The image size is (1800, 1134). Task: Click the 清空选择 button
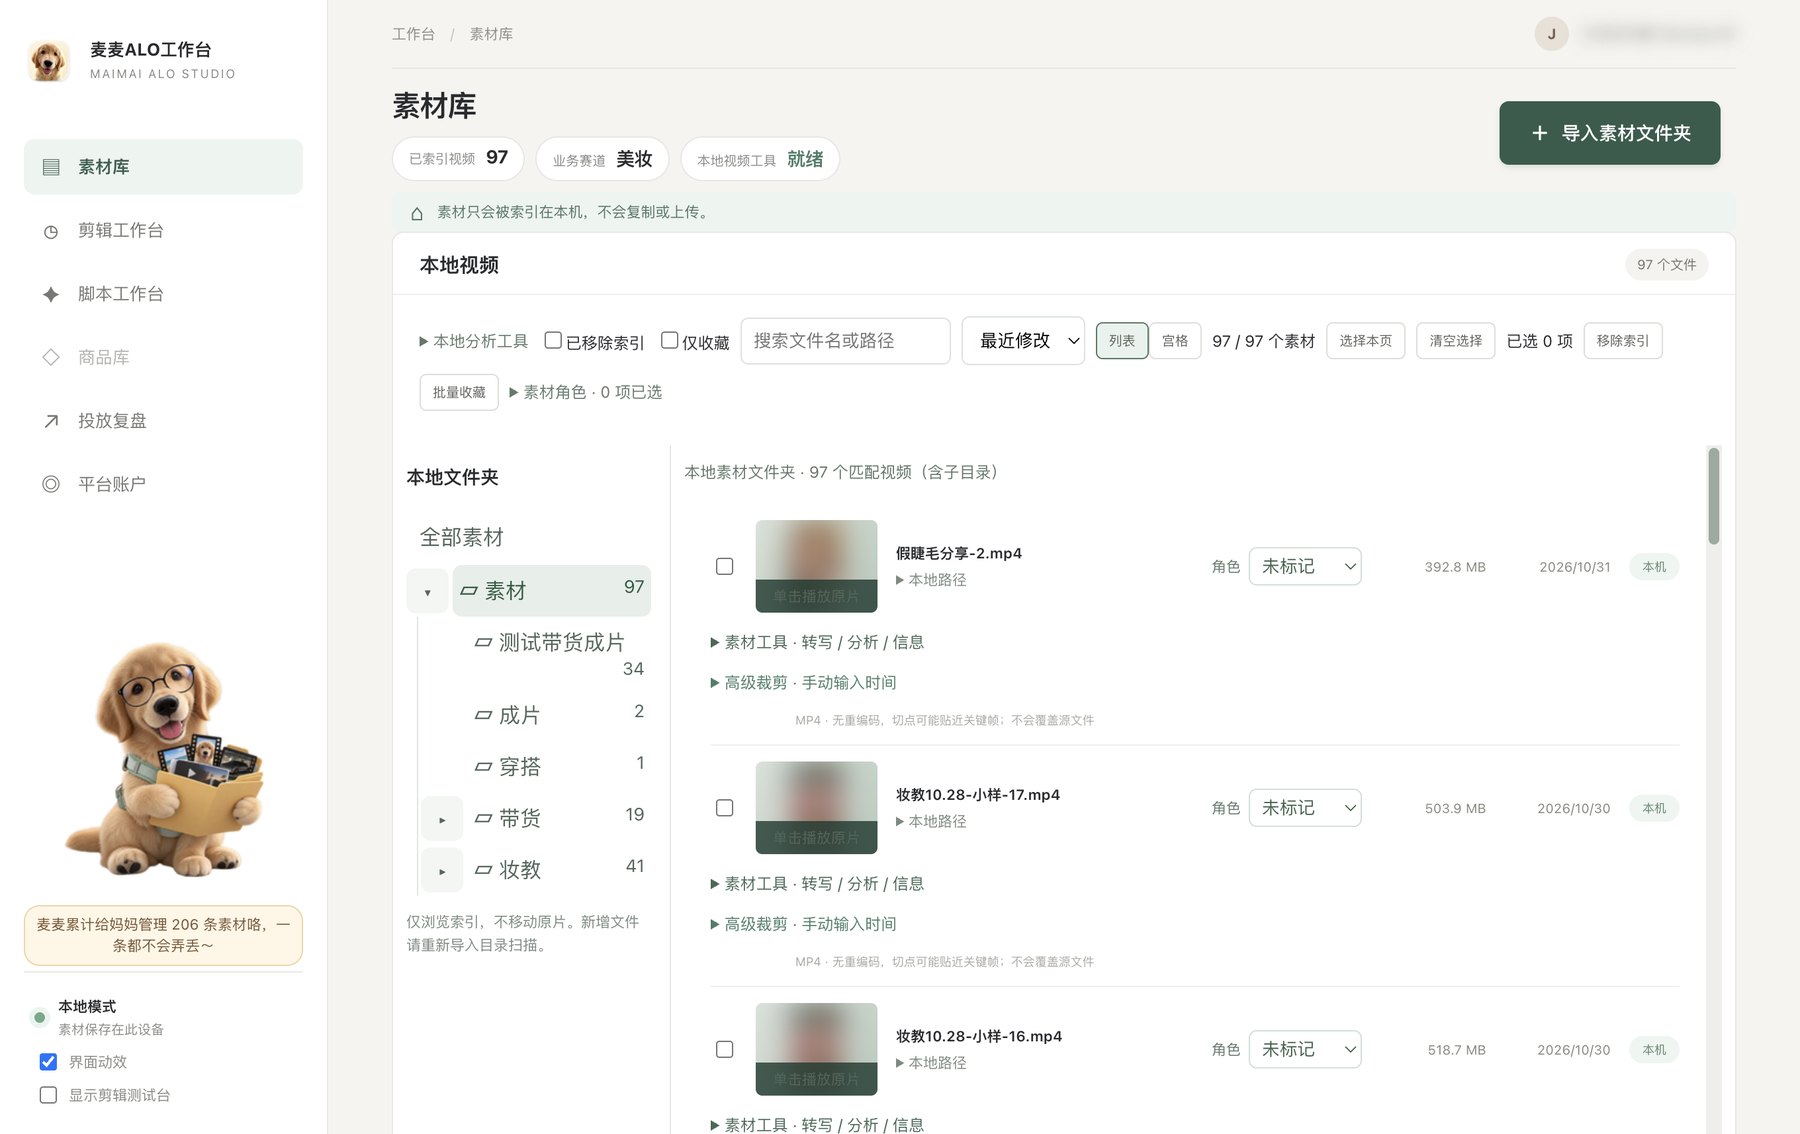coord(1456,341)
